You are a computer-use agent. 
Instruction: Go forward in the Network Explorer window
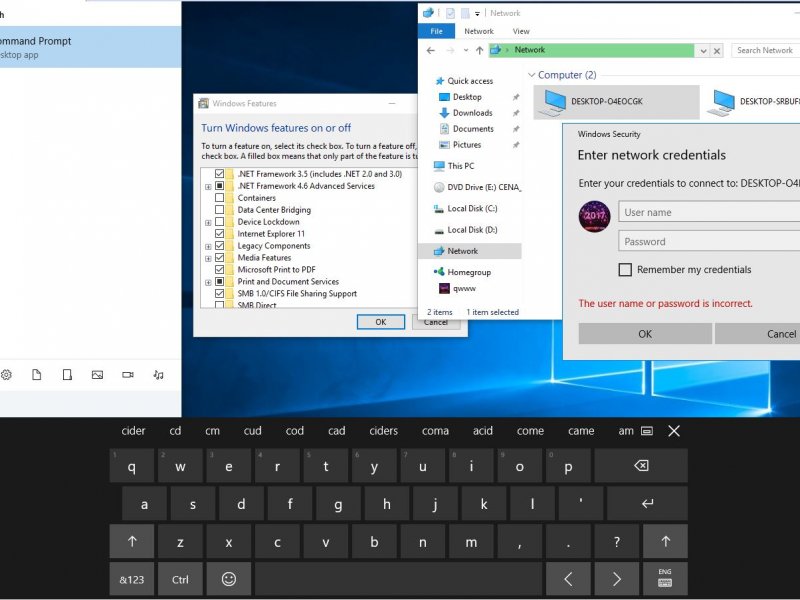pos(450,51)
